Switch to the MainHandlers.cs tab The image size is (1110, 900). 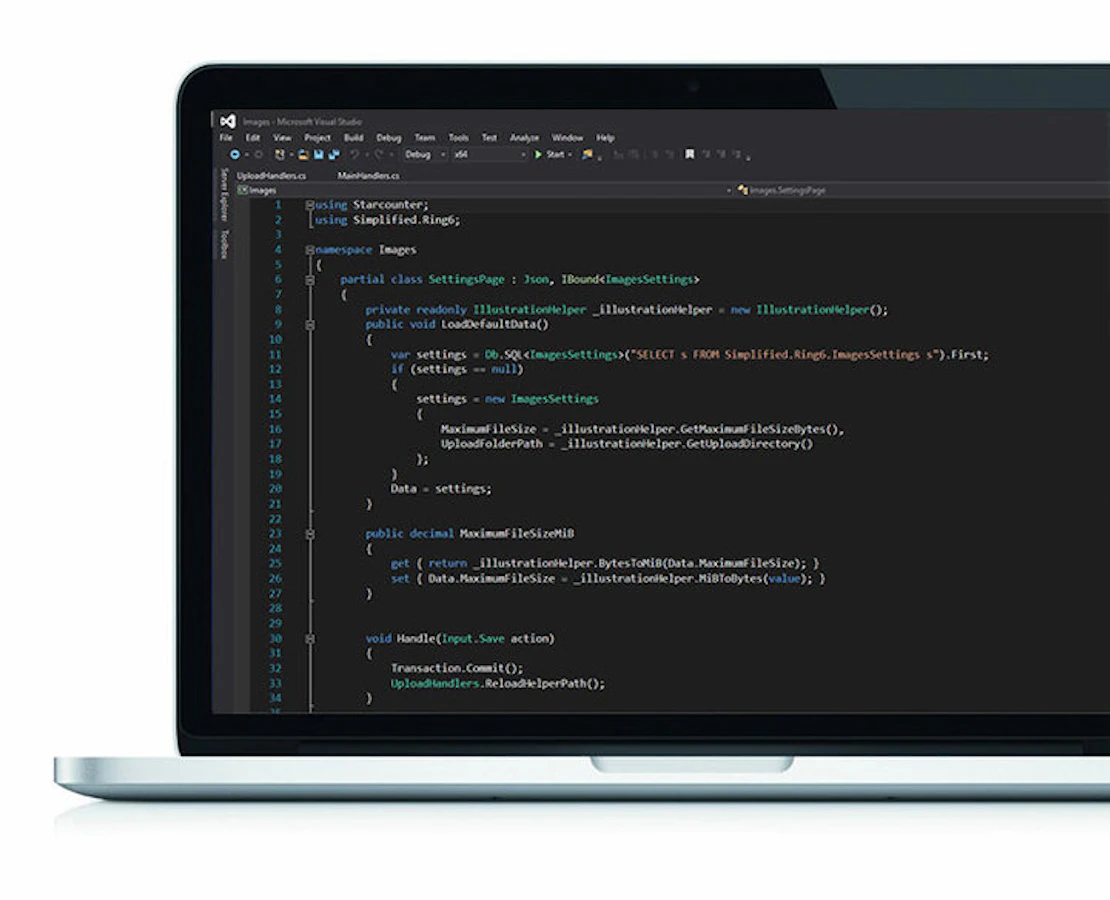(368, 176)
